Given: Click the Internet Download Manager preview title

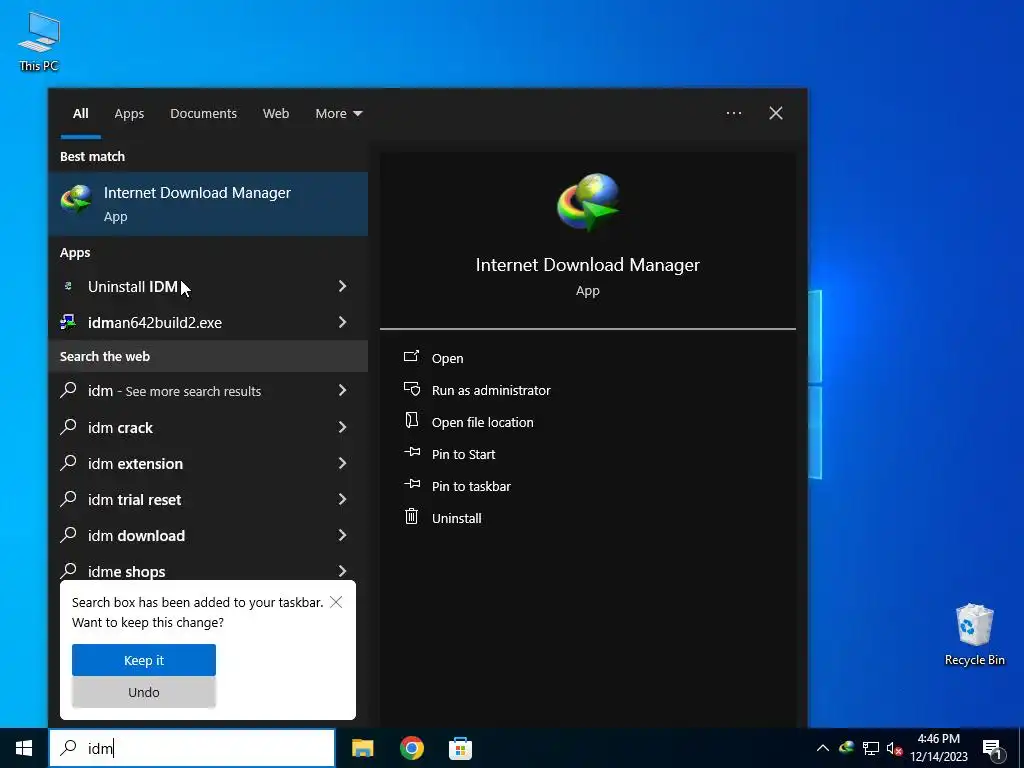Looking at the screenshot, I should coord(588,264).
